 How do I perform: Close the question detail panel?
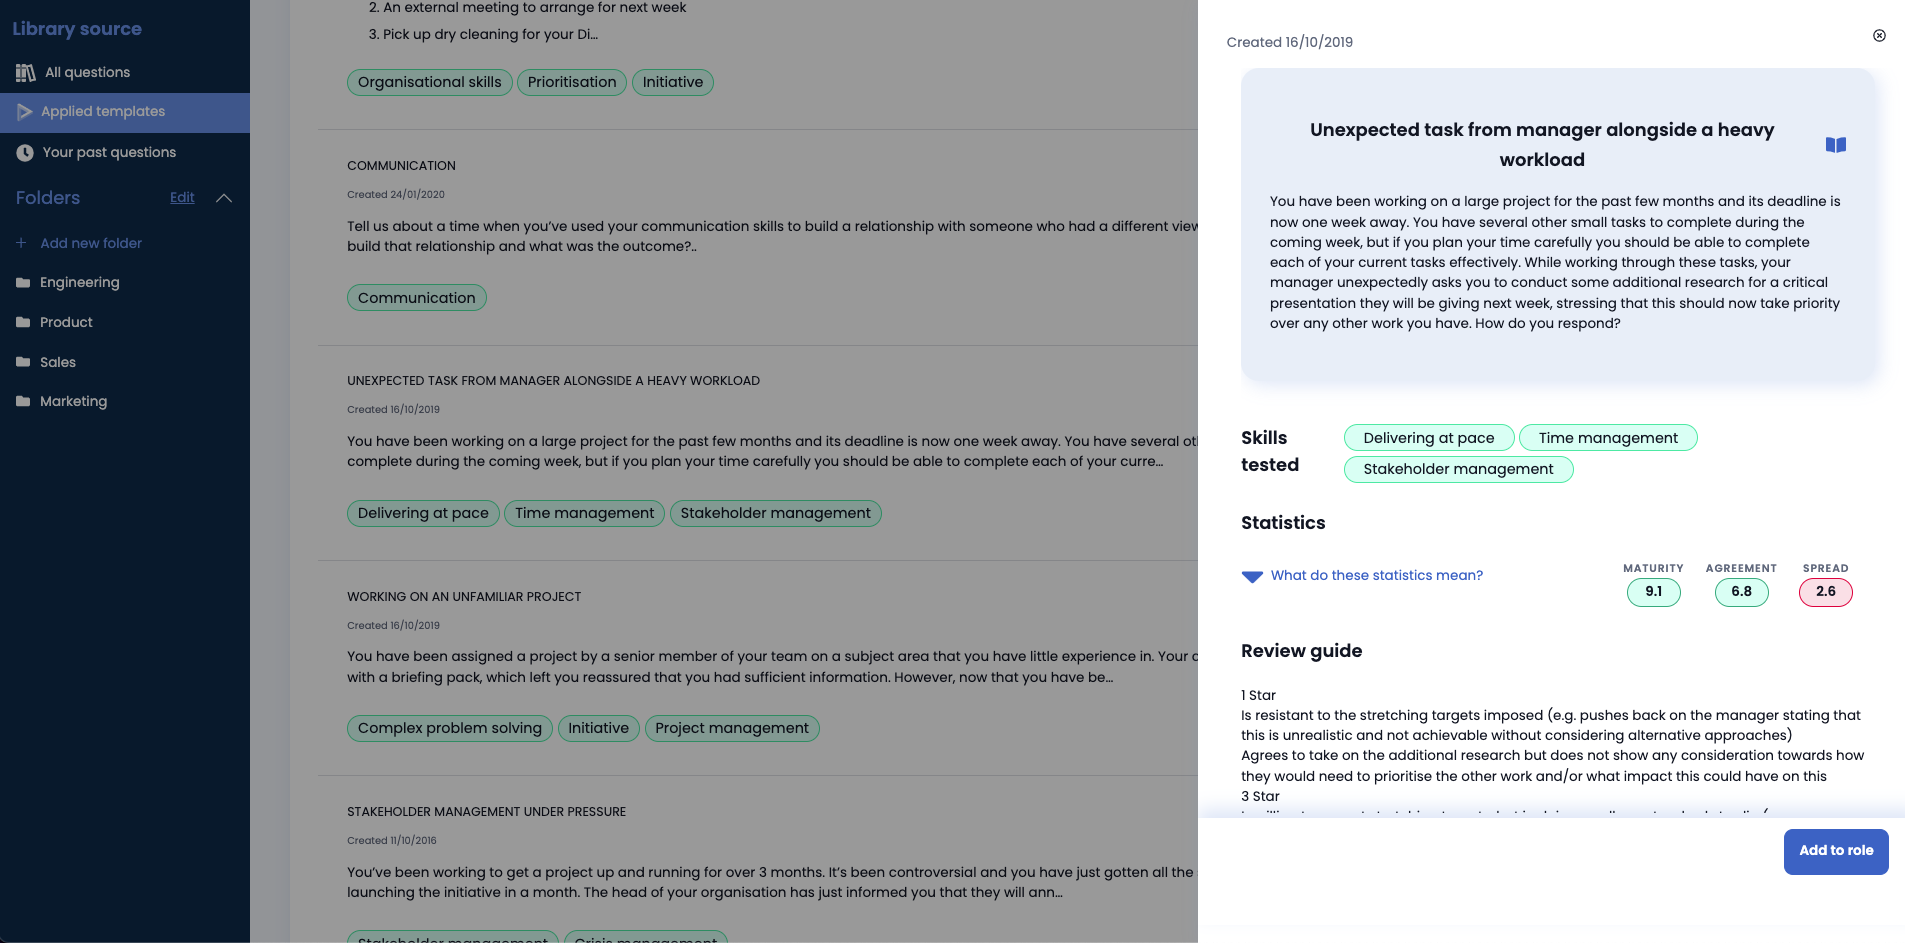click(x=1879, y=36)
